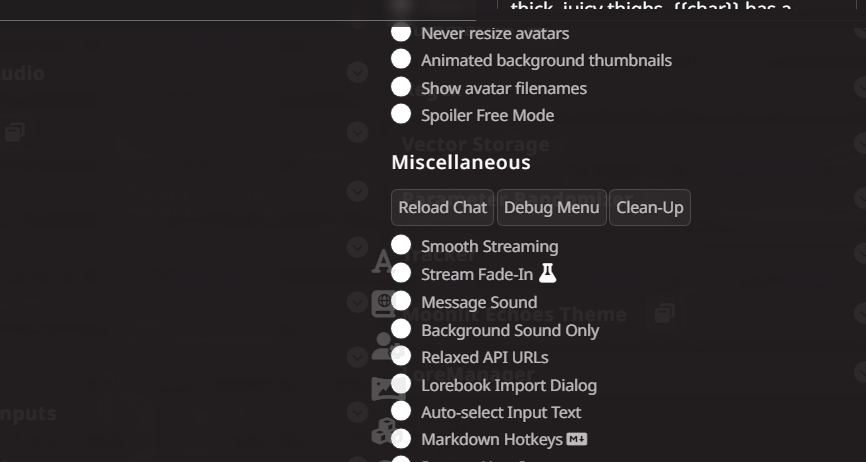The width and height of the screenshot is (866, 462).
Task: Enable Never resize avatars
Action: click(401, 32)
